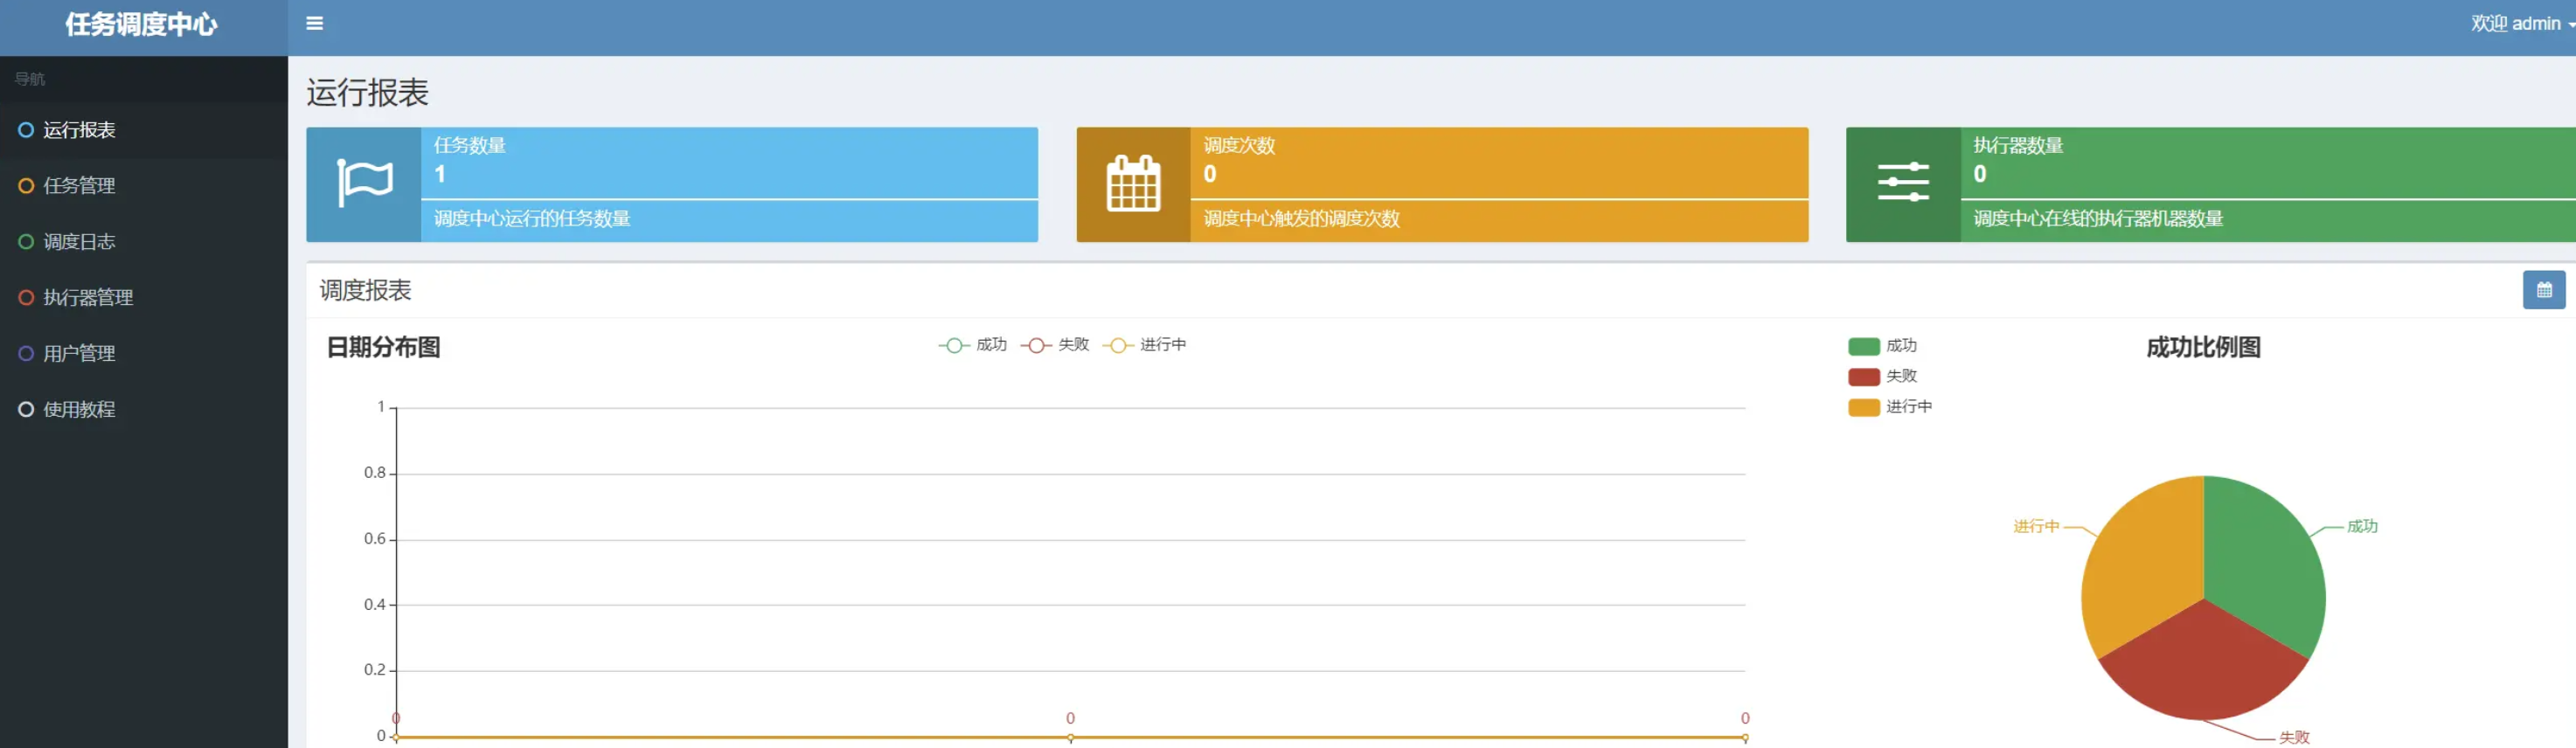2576x748 pixels.
Task: Click the 成功 label beside pie chart
Action: click(2362, 527)
